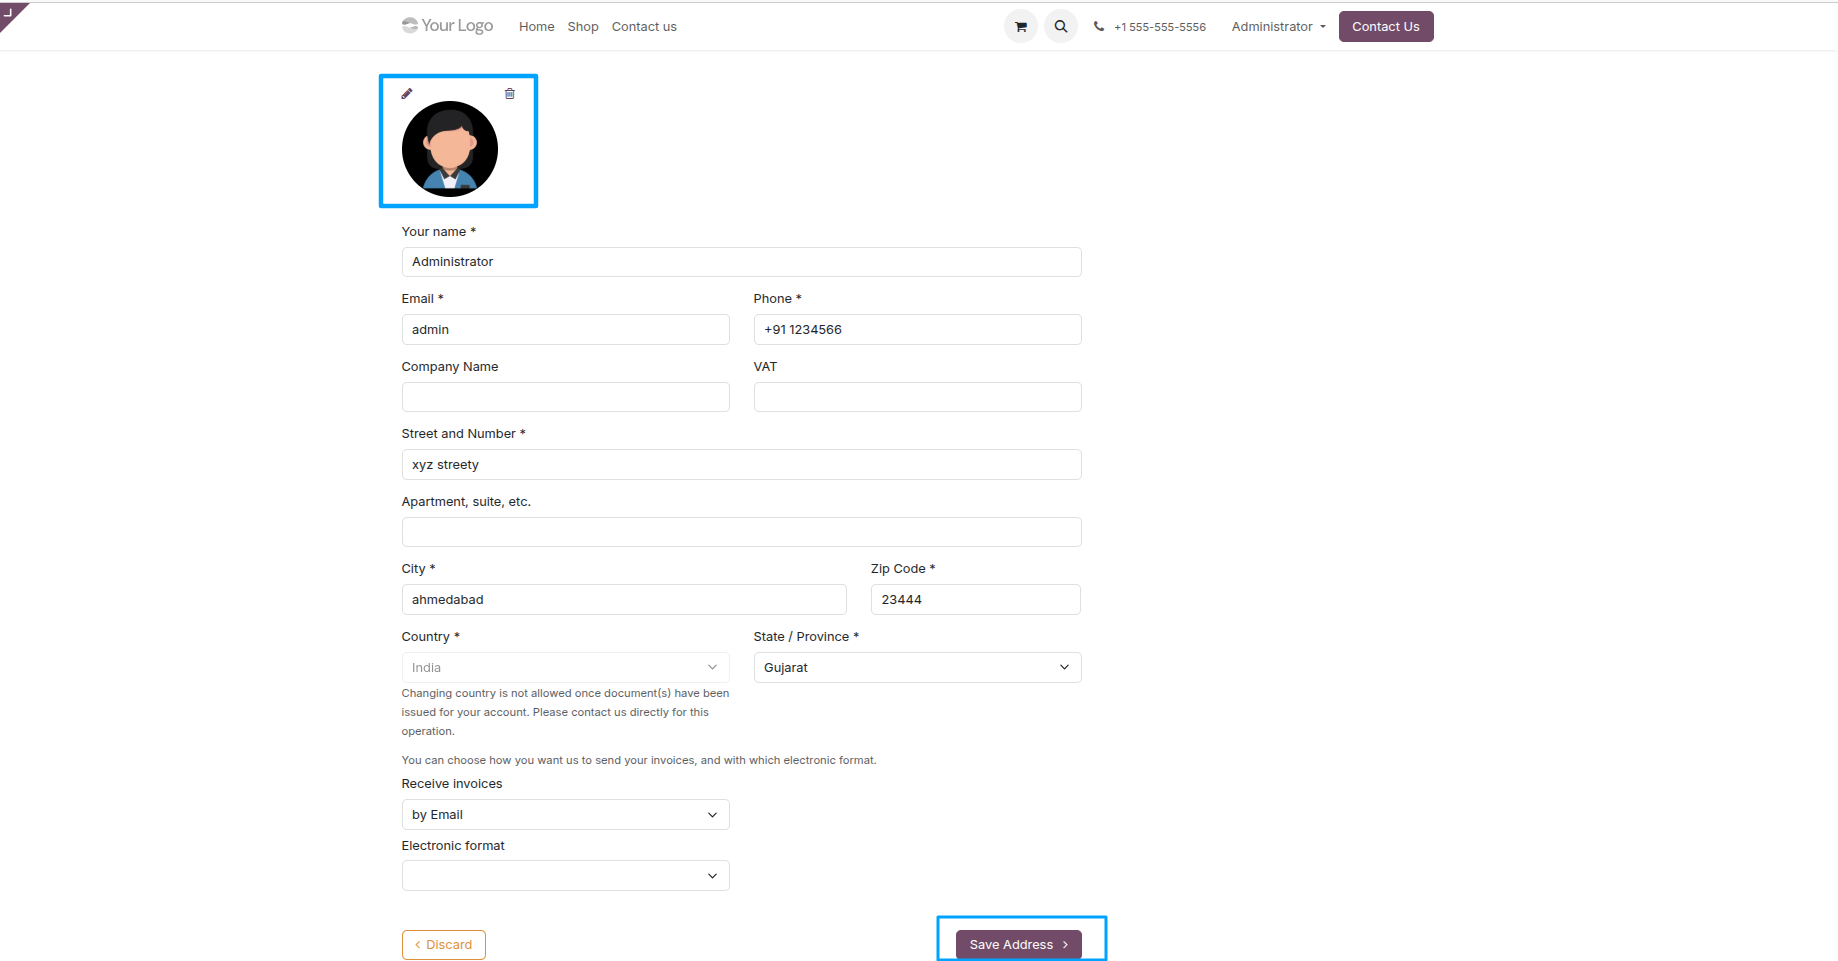Edit the profile picture with the pencil icon
1838x961 pixels.
pos(406,93)
